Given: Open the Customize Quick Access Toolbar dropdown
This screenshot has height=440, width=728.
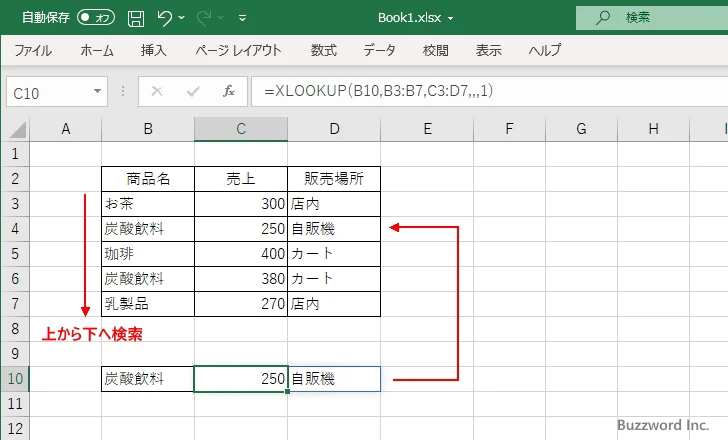Looking at the screenshot, I should pyautogui.click(x=242, y=18).
